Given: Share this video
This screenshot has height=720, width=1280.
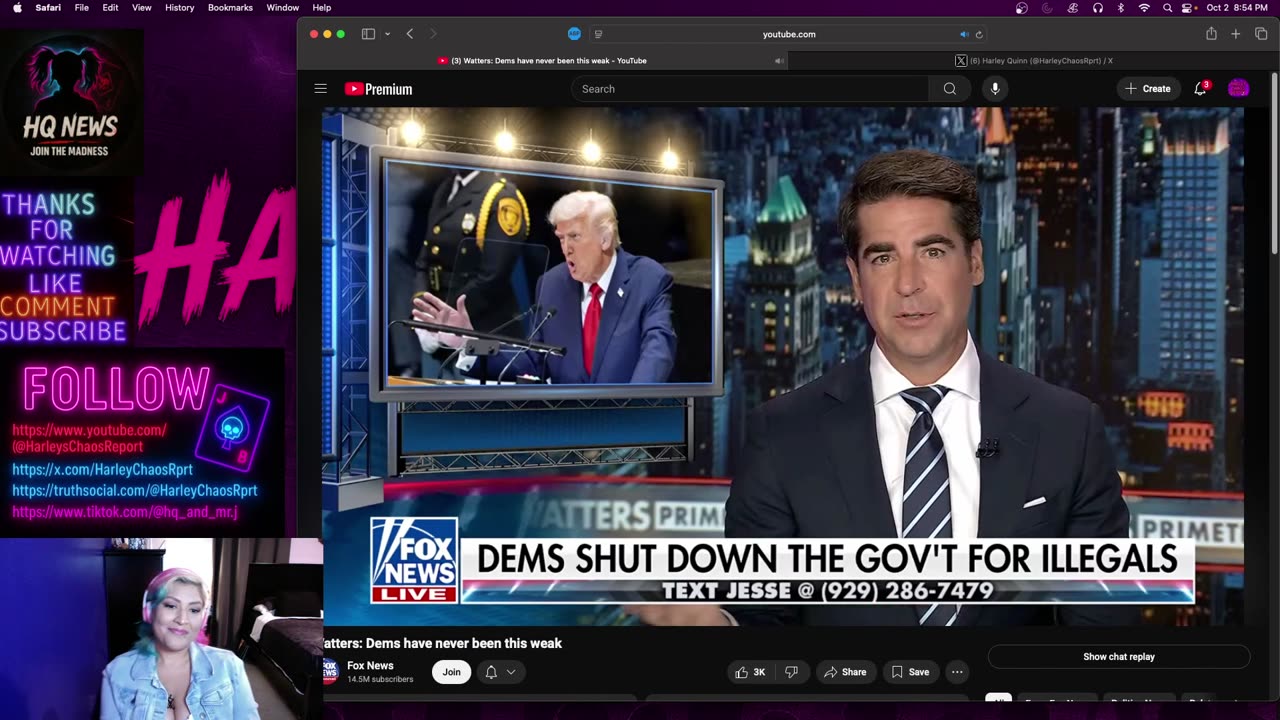Looking at the screenshot, I should pos(845,672).
